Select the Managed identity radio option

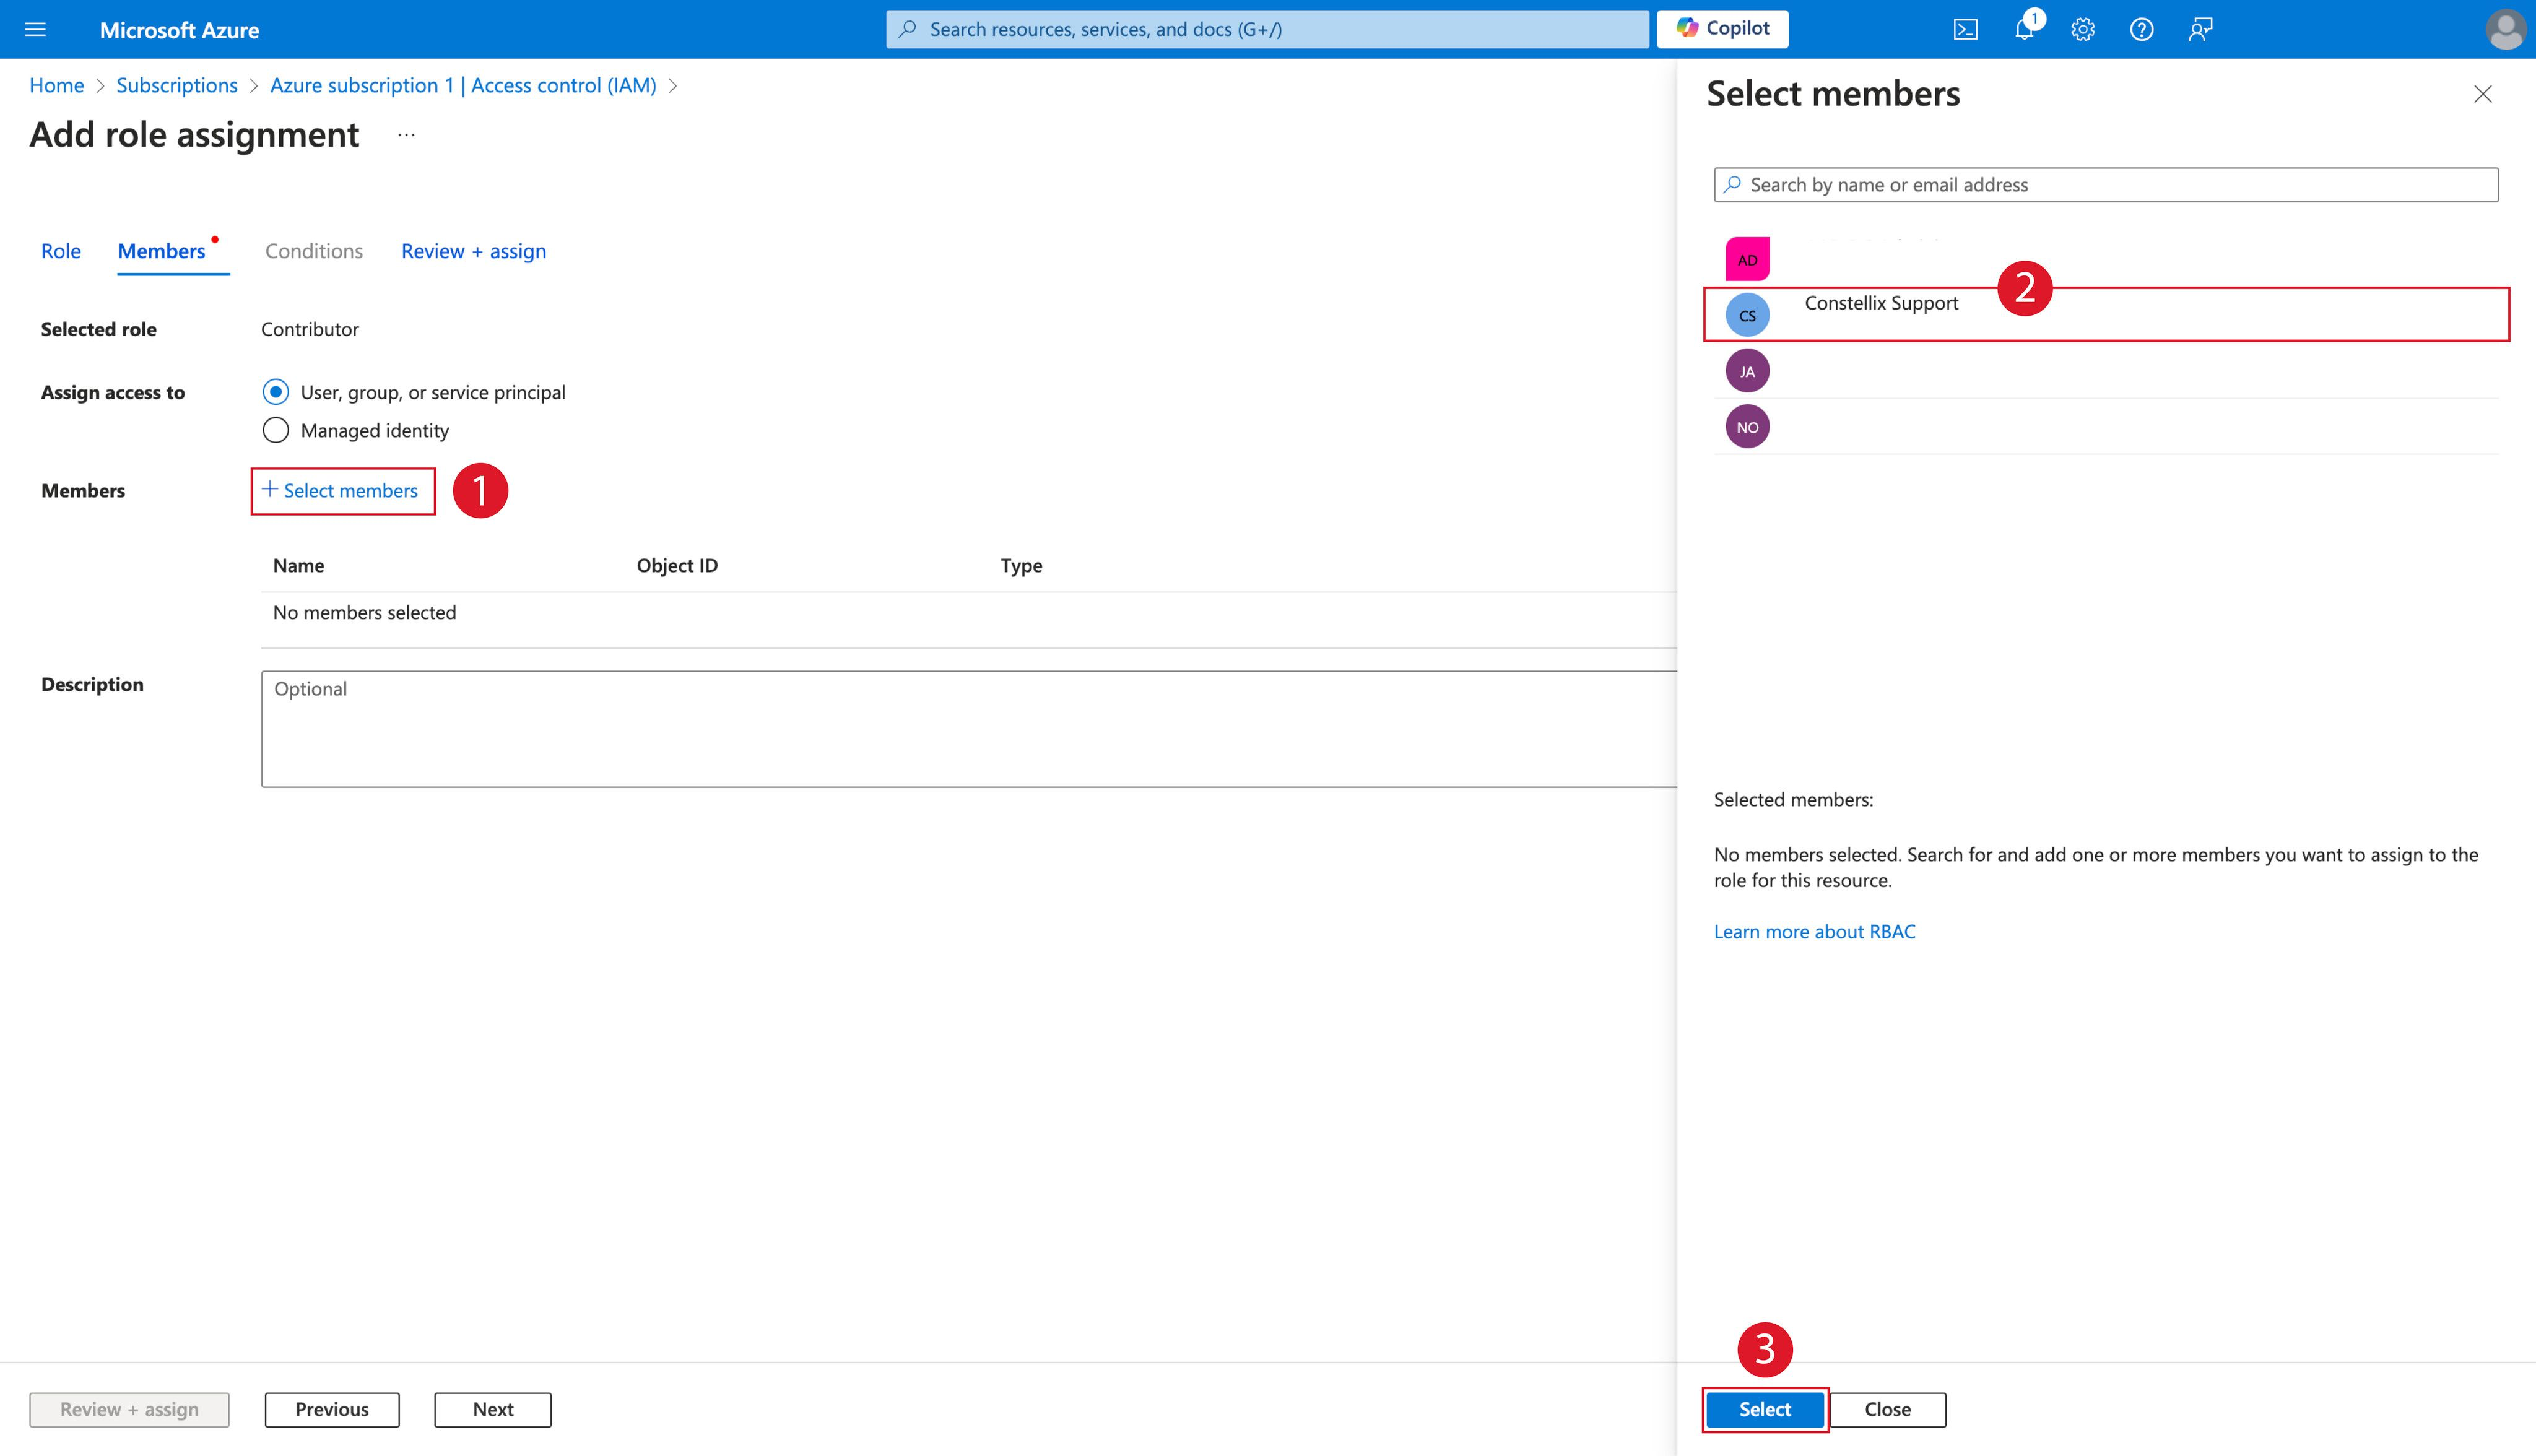[x=276, y=430]
